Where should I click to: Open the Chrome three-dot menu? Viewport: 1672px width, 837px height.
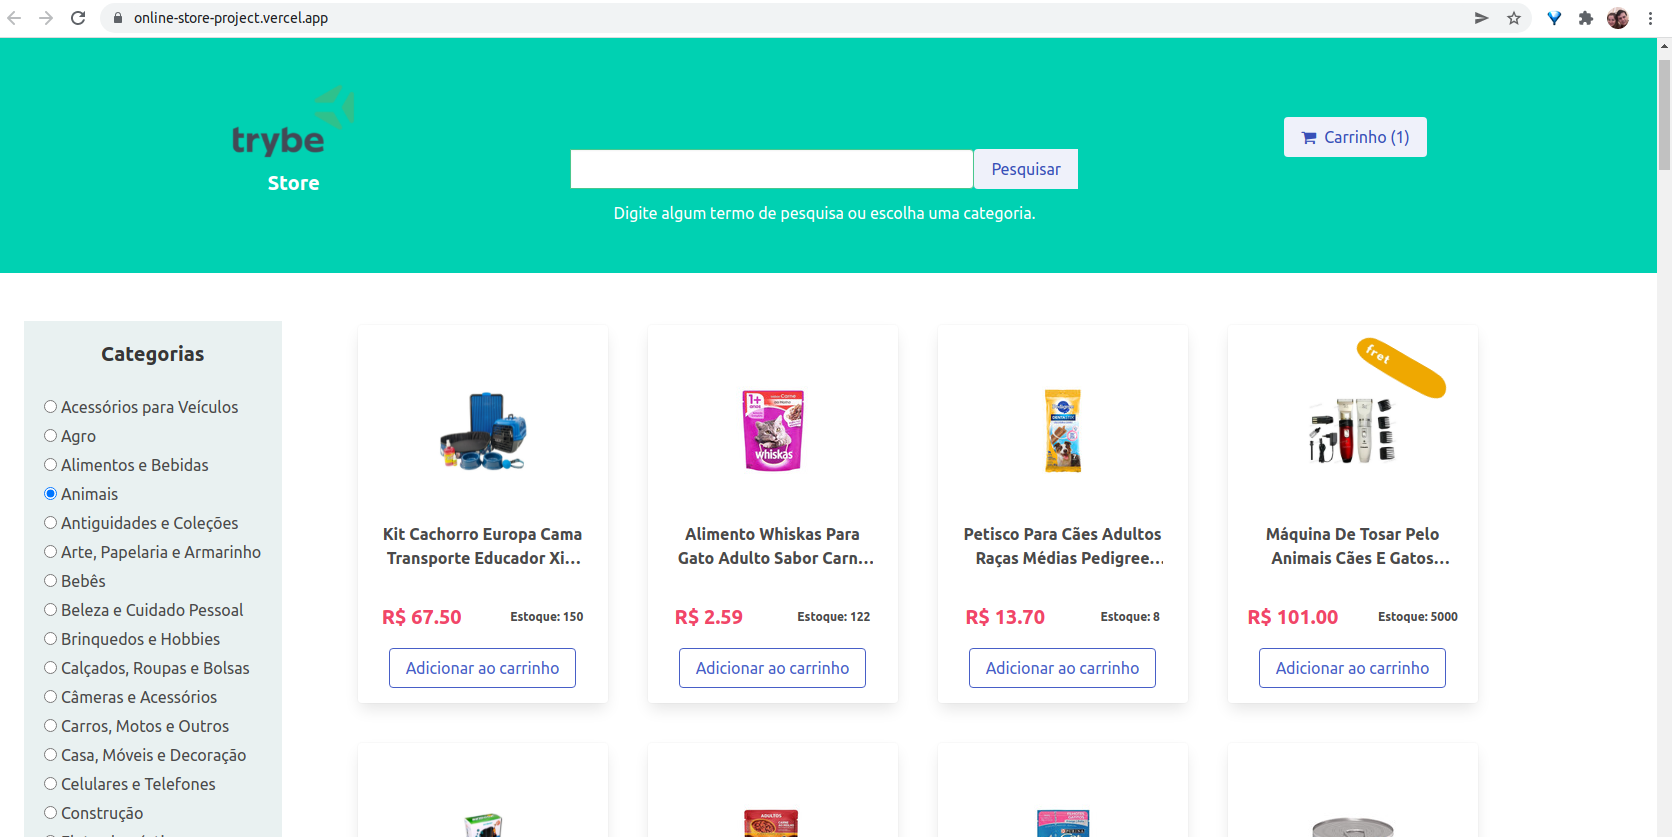tap(1650, 18)
